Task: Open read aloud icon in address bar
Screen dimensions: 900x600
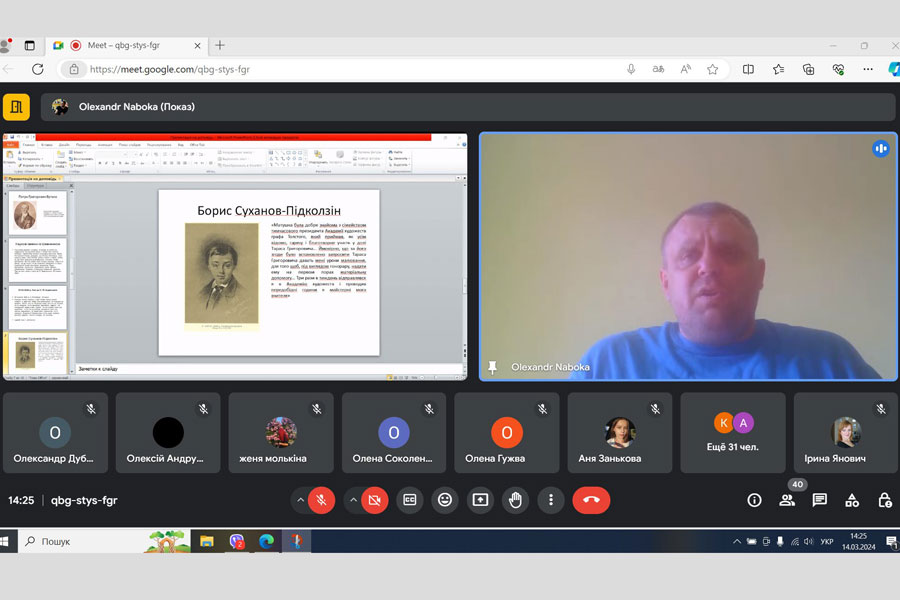Action: [x=685, y=69]
